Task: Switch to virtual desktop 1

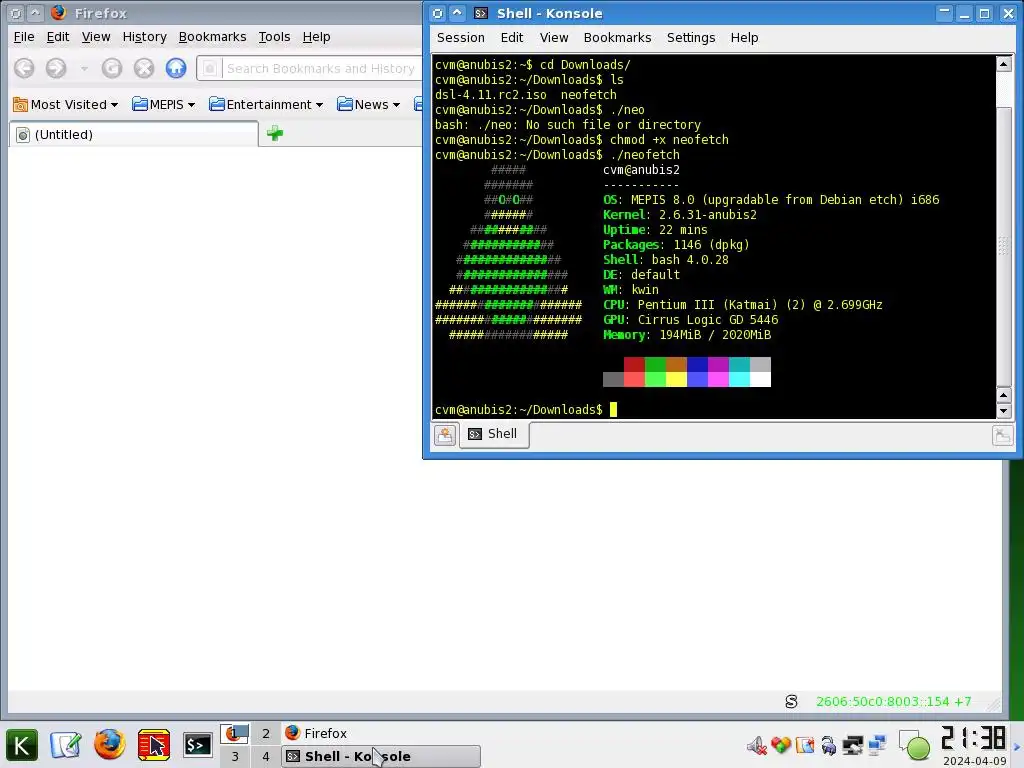Action: point(234,733)
